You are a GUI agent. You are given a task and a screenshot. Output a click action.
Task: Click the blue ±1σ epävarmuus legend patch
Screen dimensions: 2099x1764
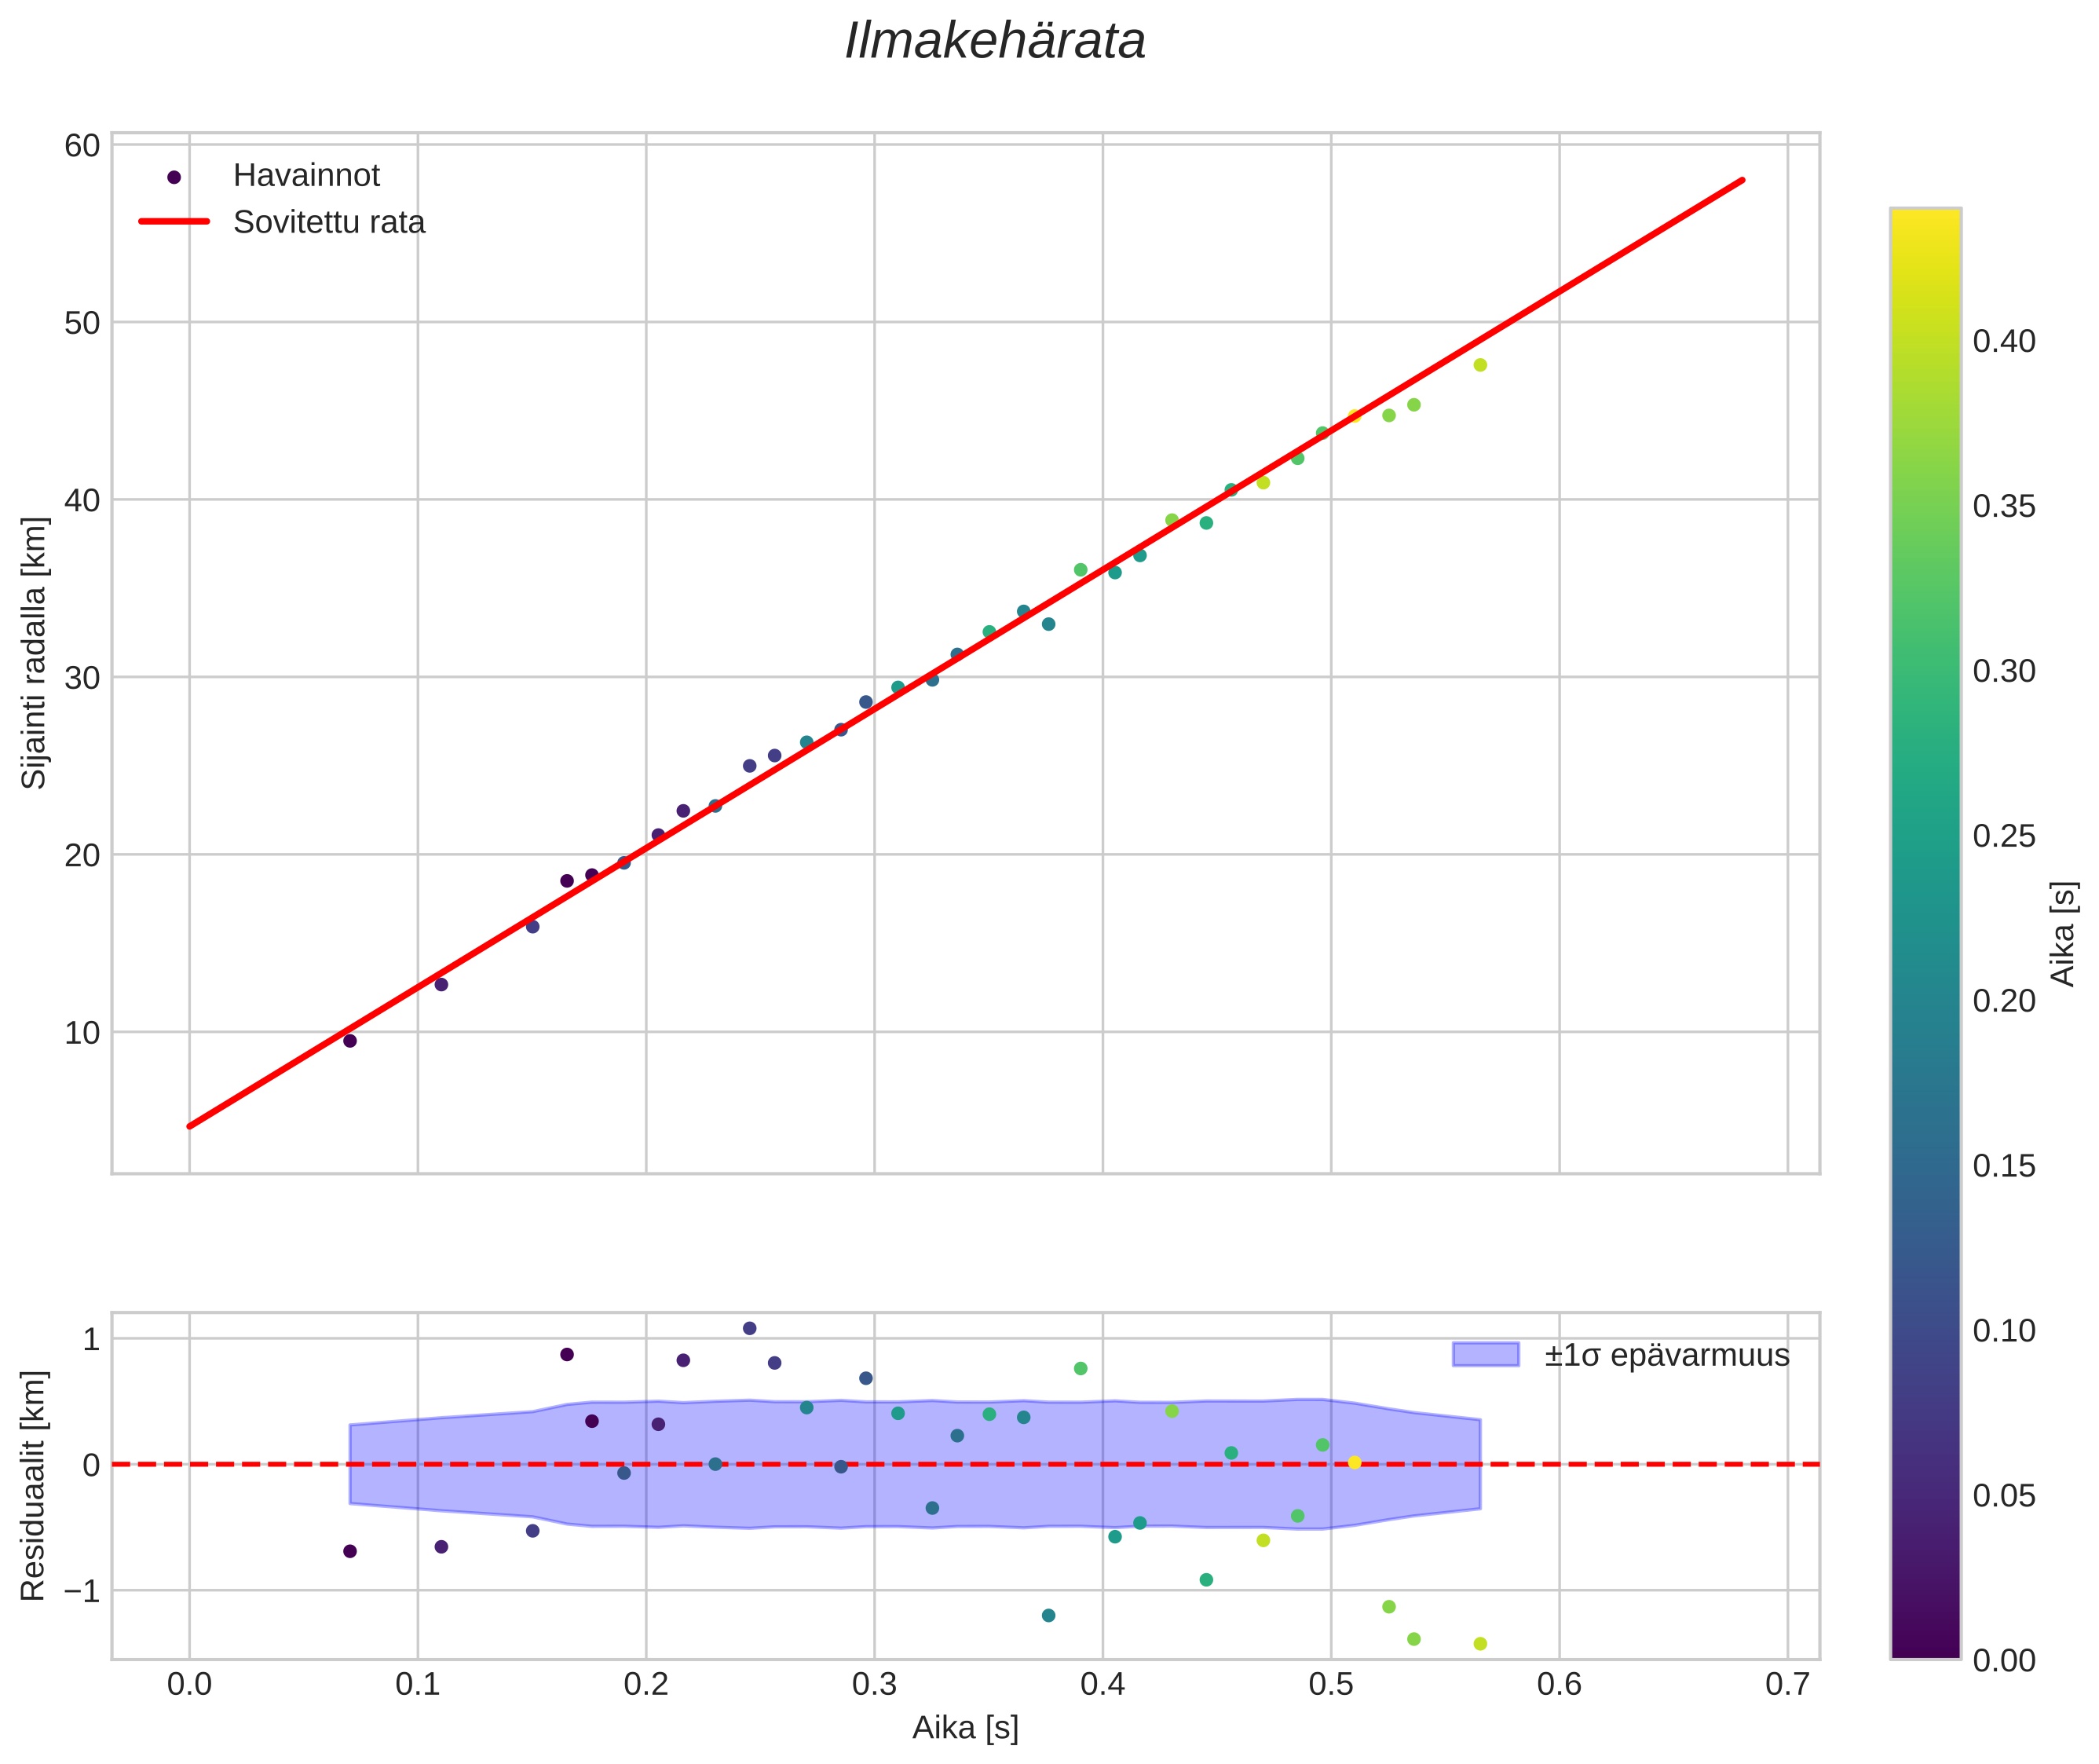coord(1485,1355)
